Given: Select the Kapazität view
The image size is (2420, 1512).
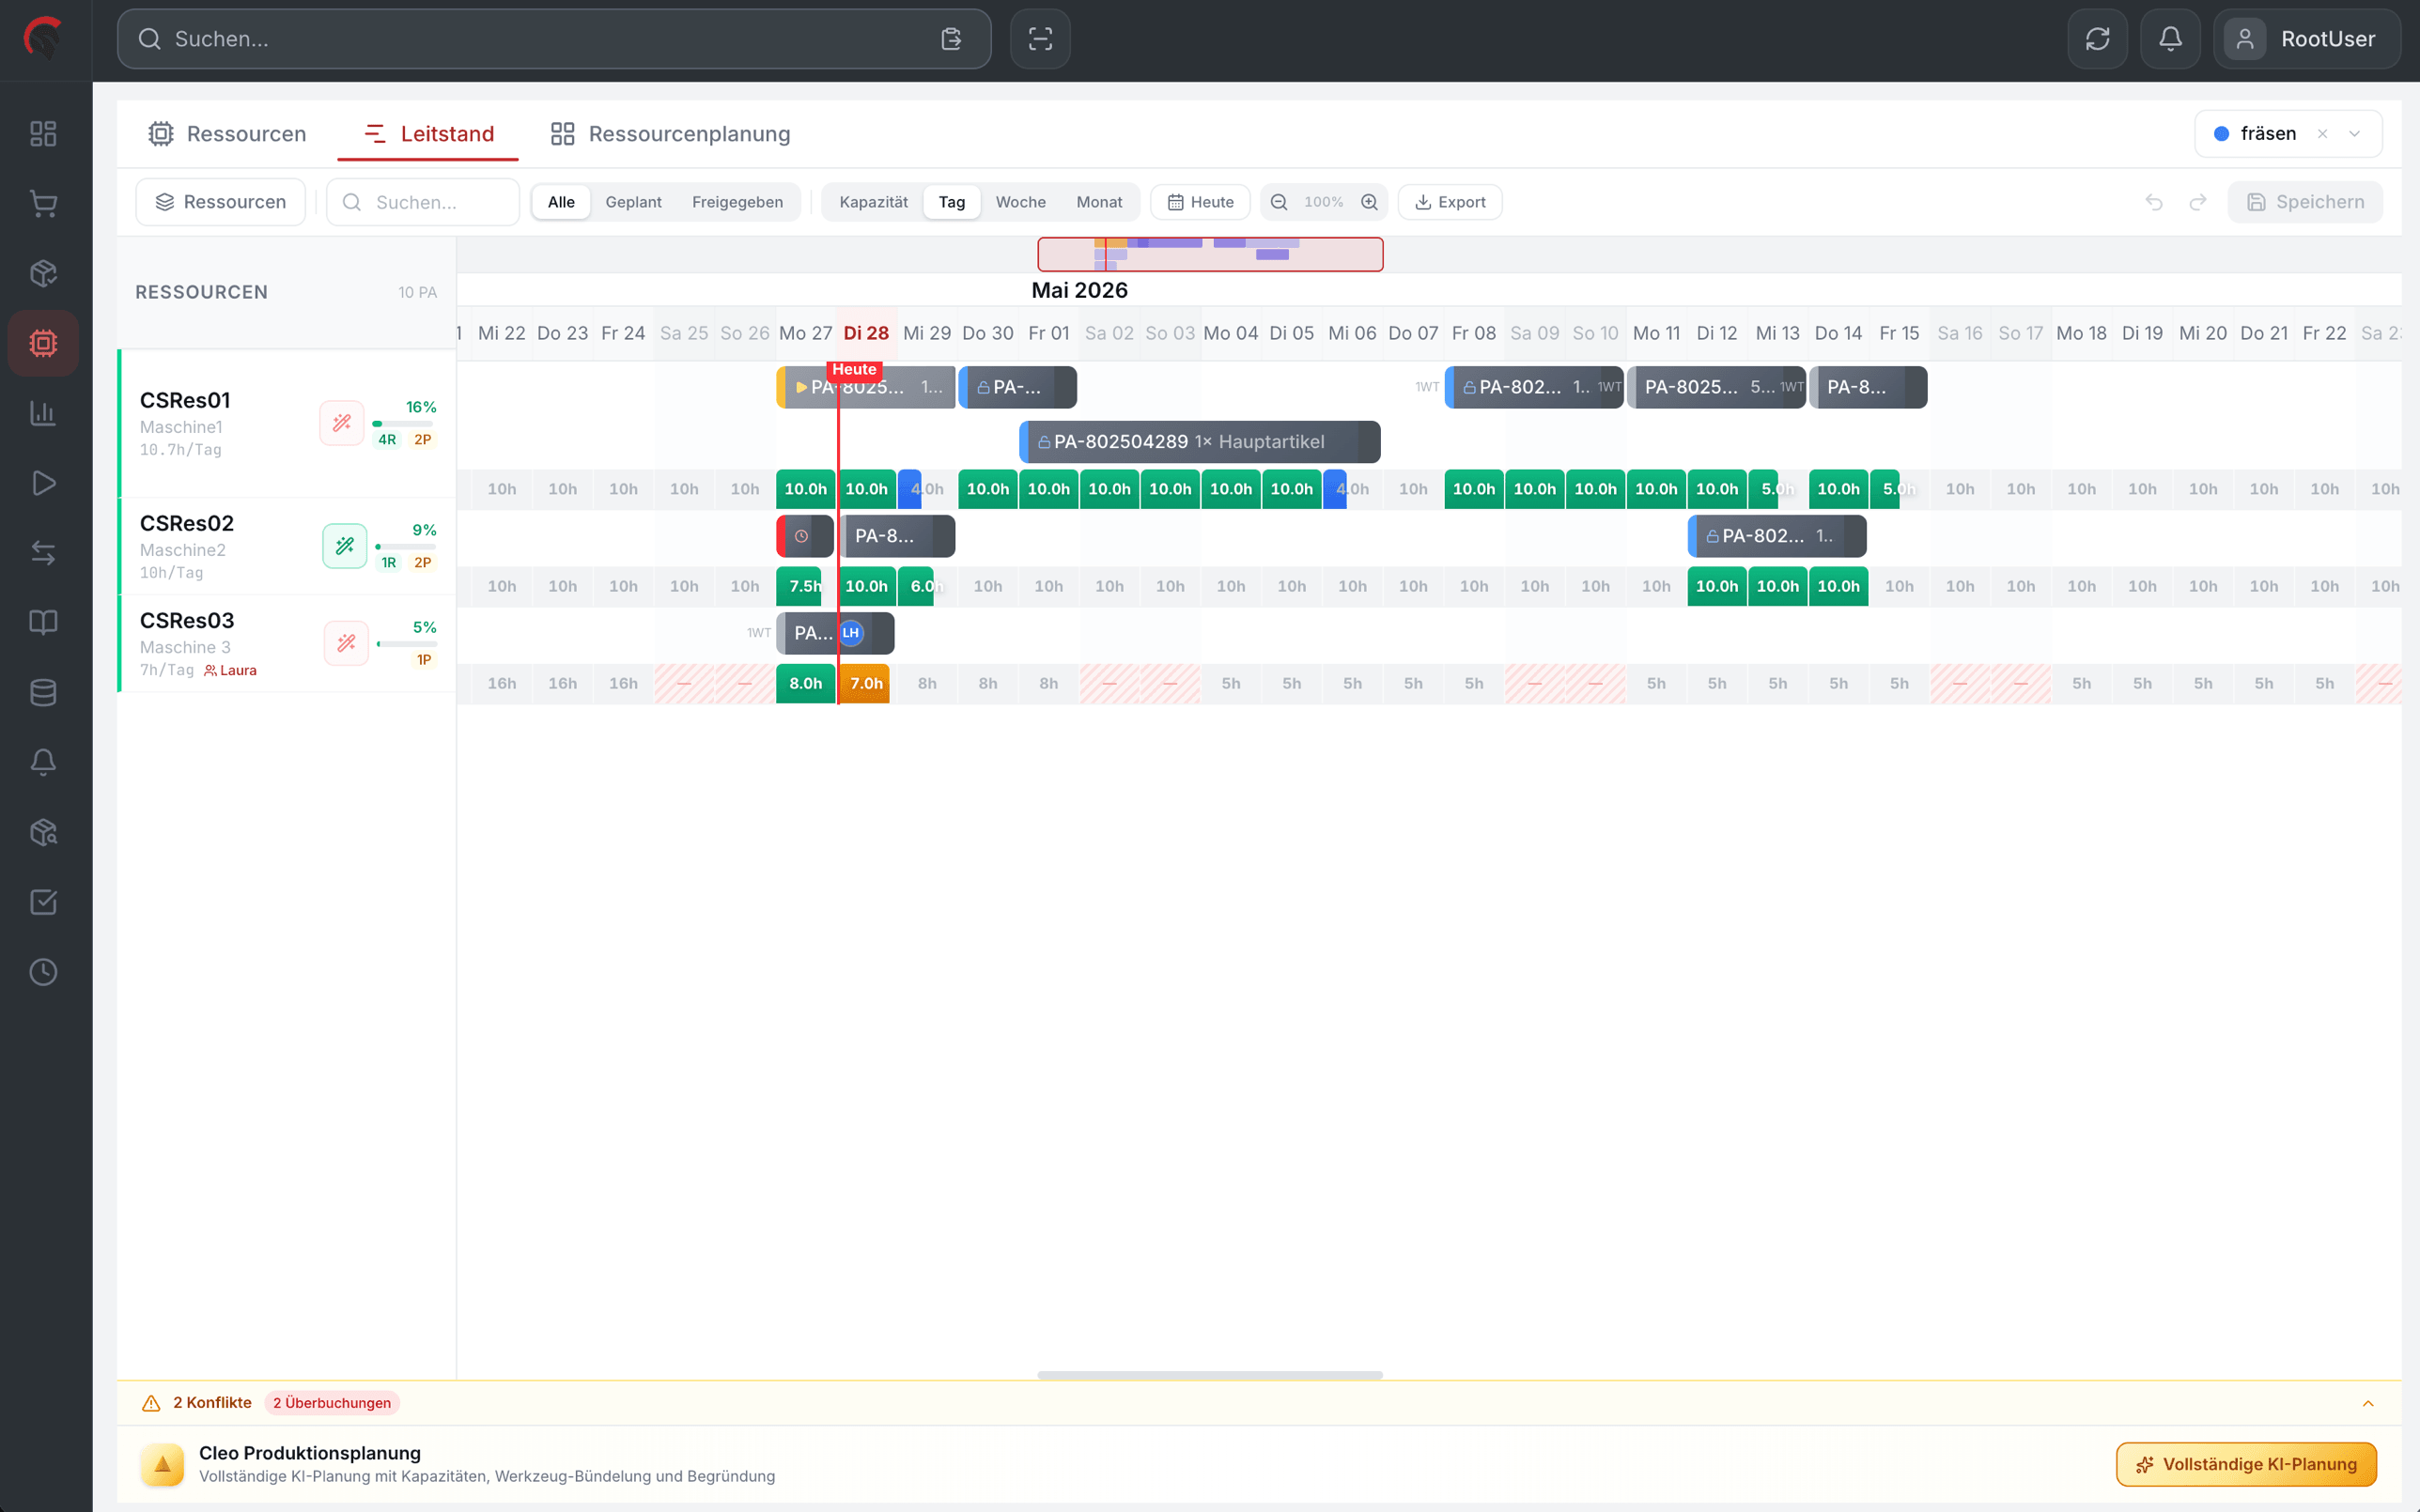Looking at the screenshot, I should coord(873,202).
